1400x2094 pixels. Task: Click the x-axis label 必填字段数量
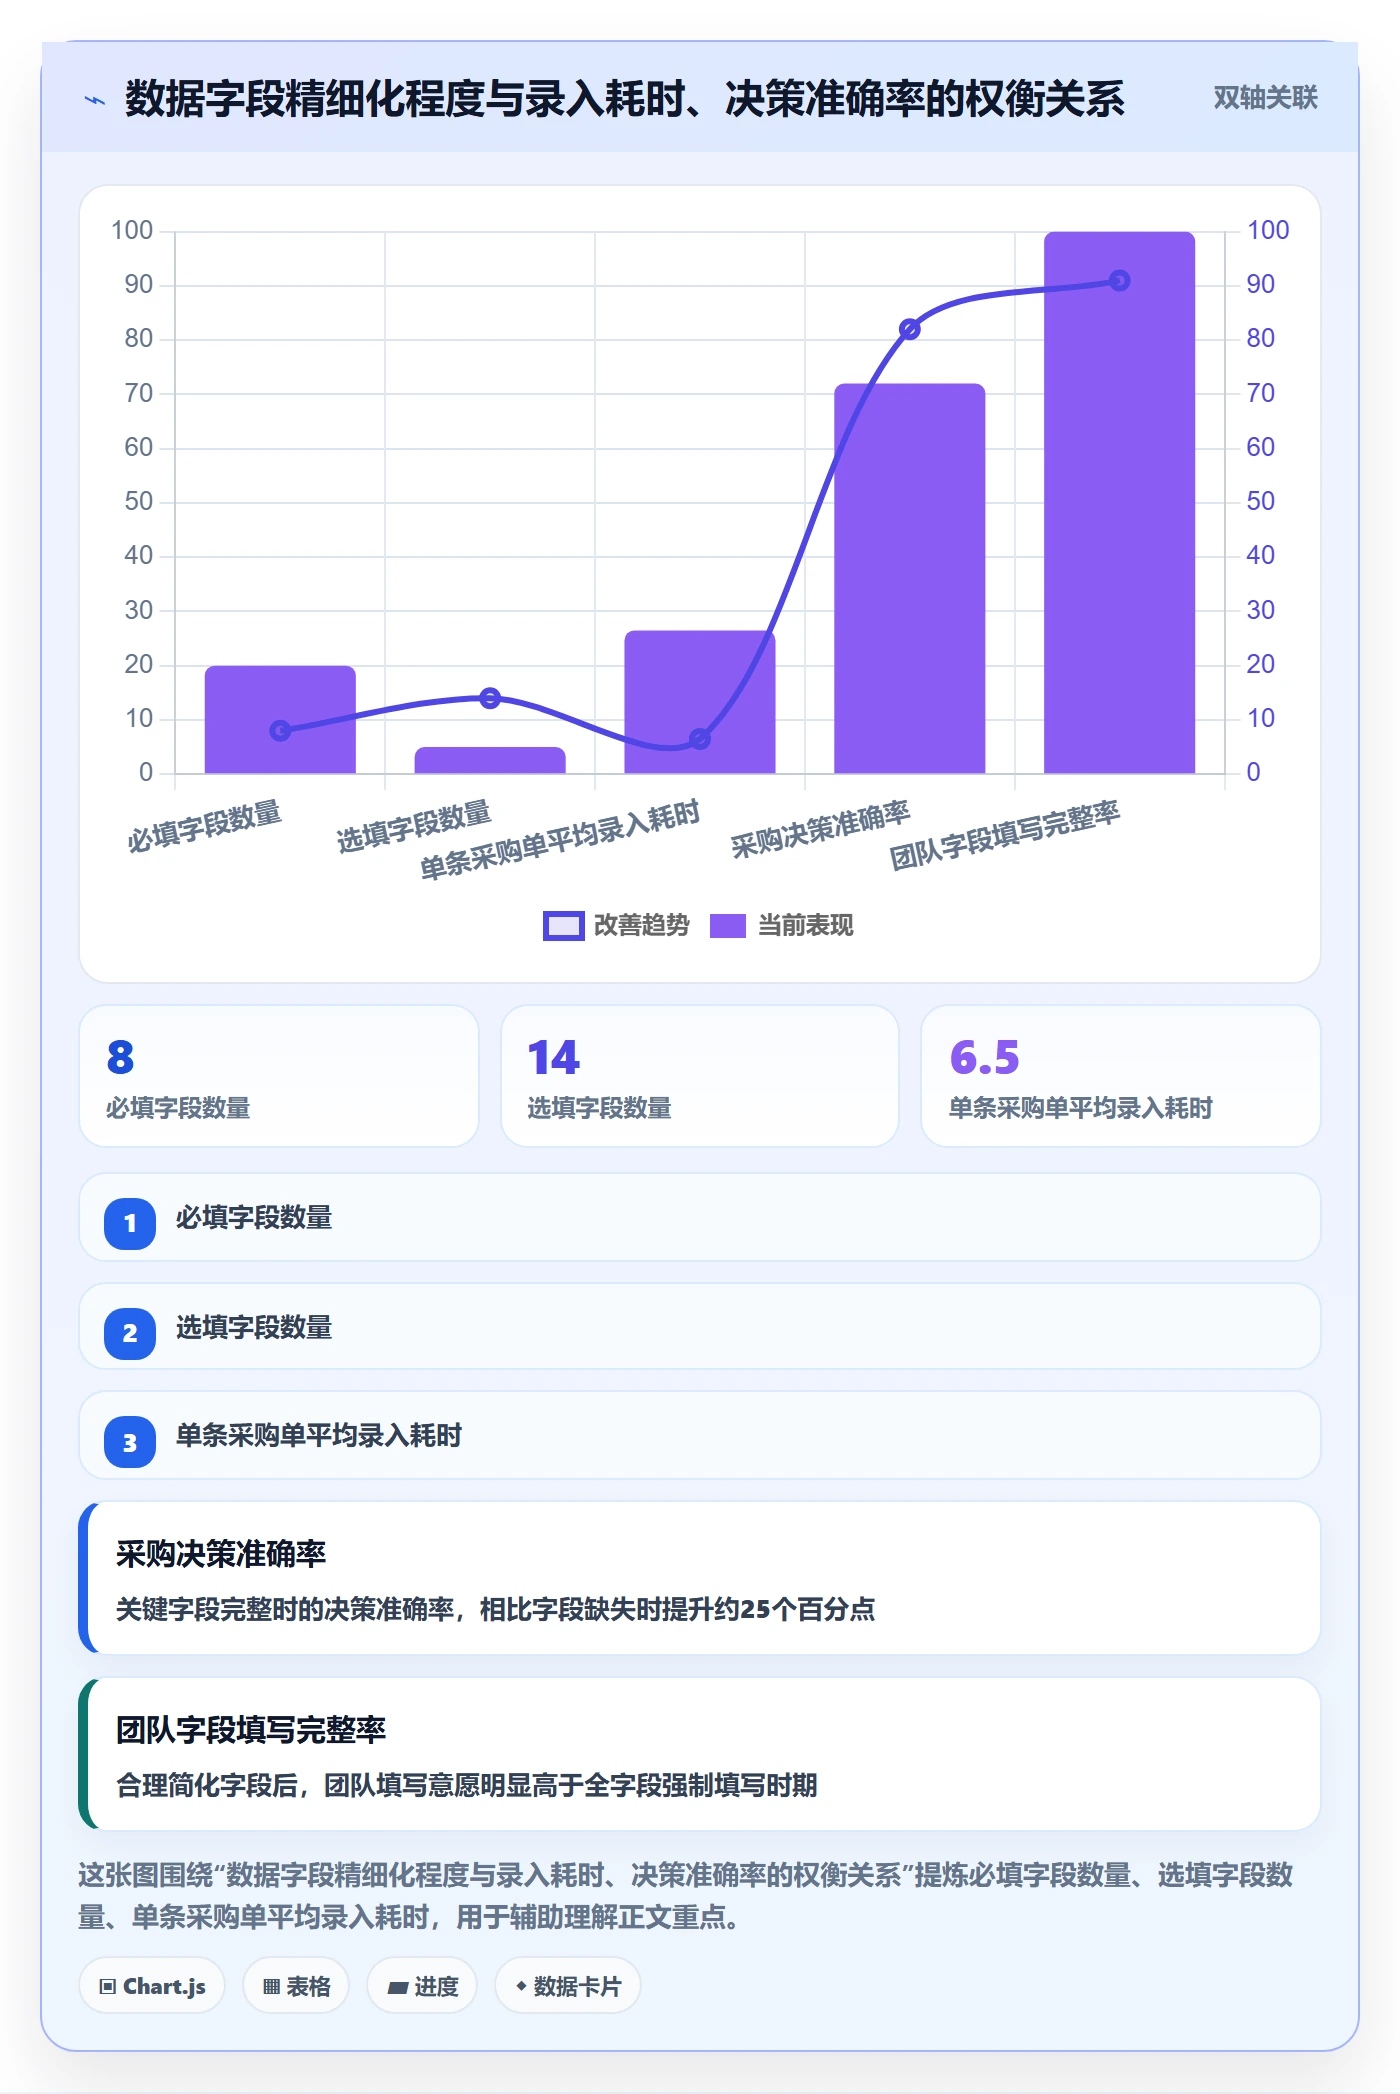pyautogui.click(x=204, y=826)
